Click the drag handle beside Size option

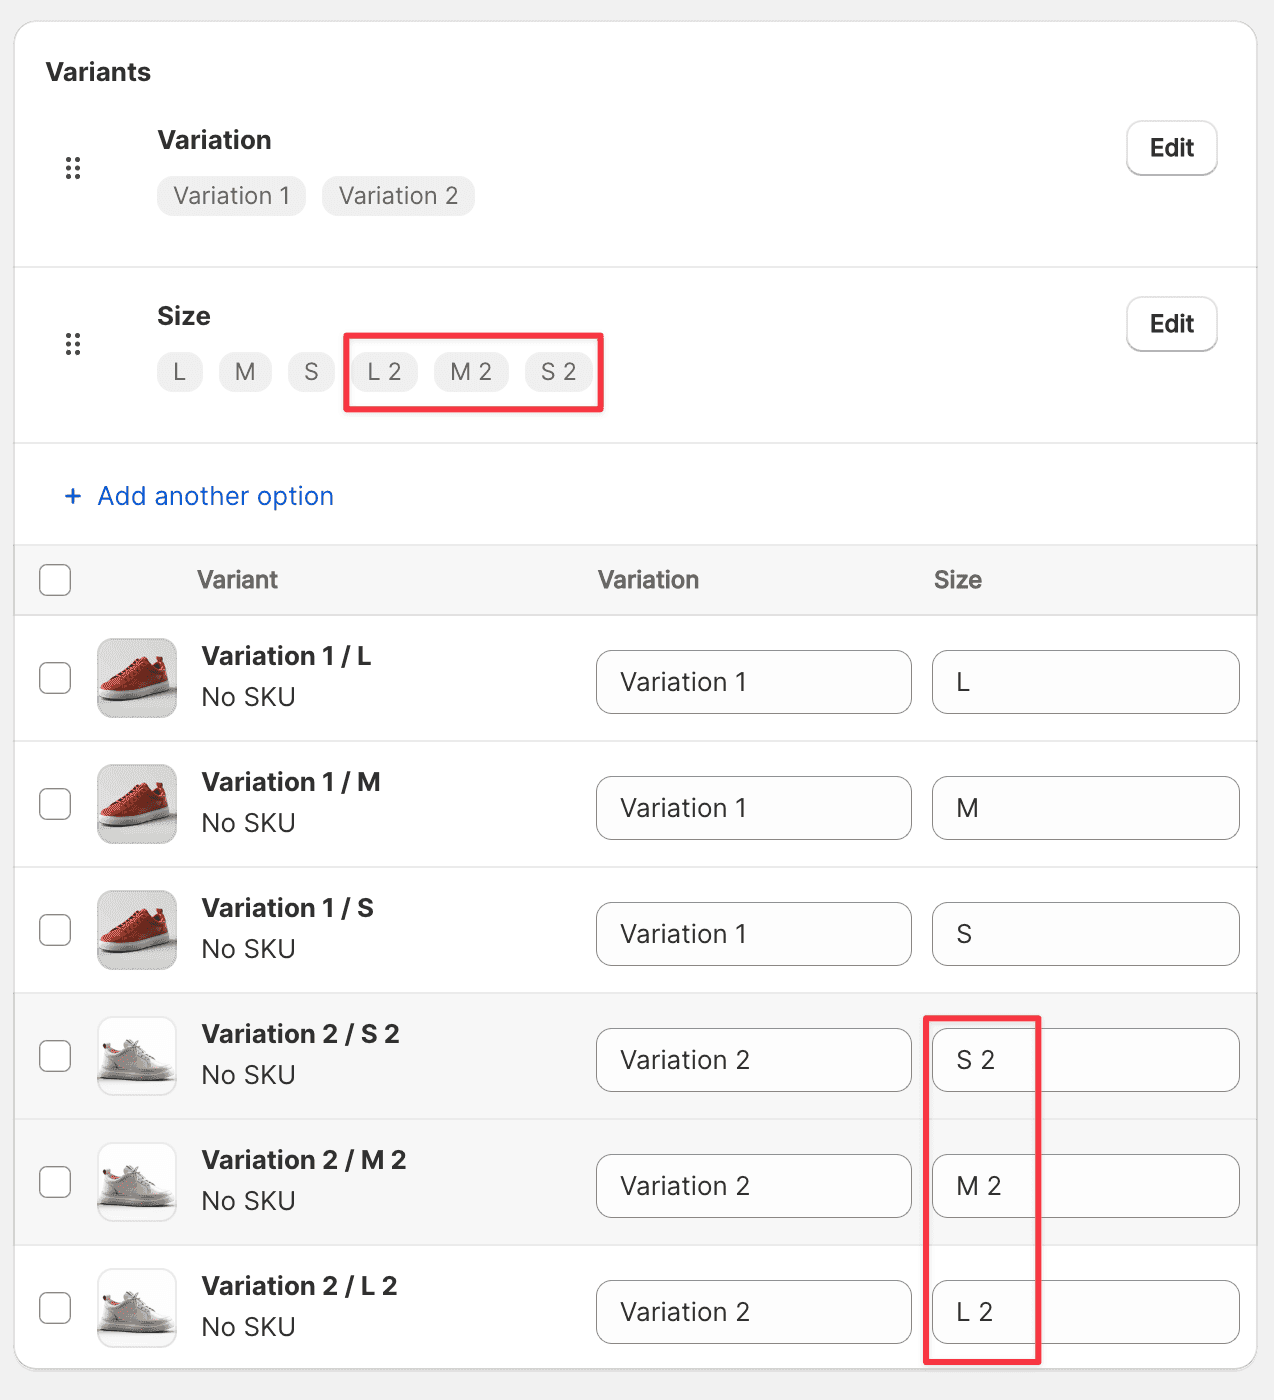coord(73,344)
